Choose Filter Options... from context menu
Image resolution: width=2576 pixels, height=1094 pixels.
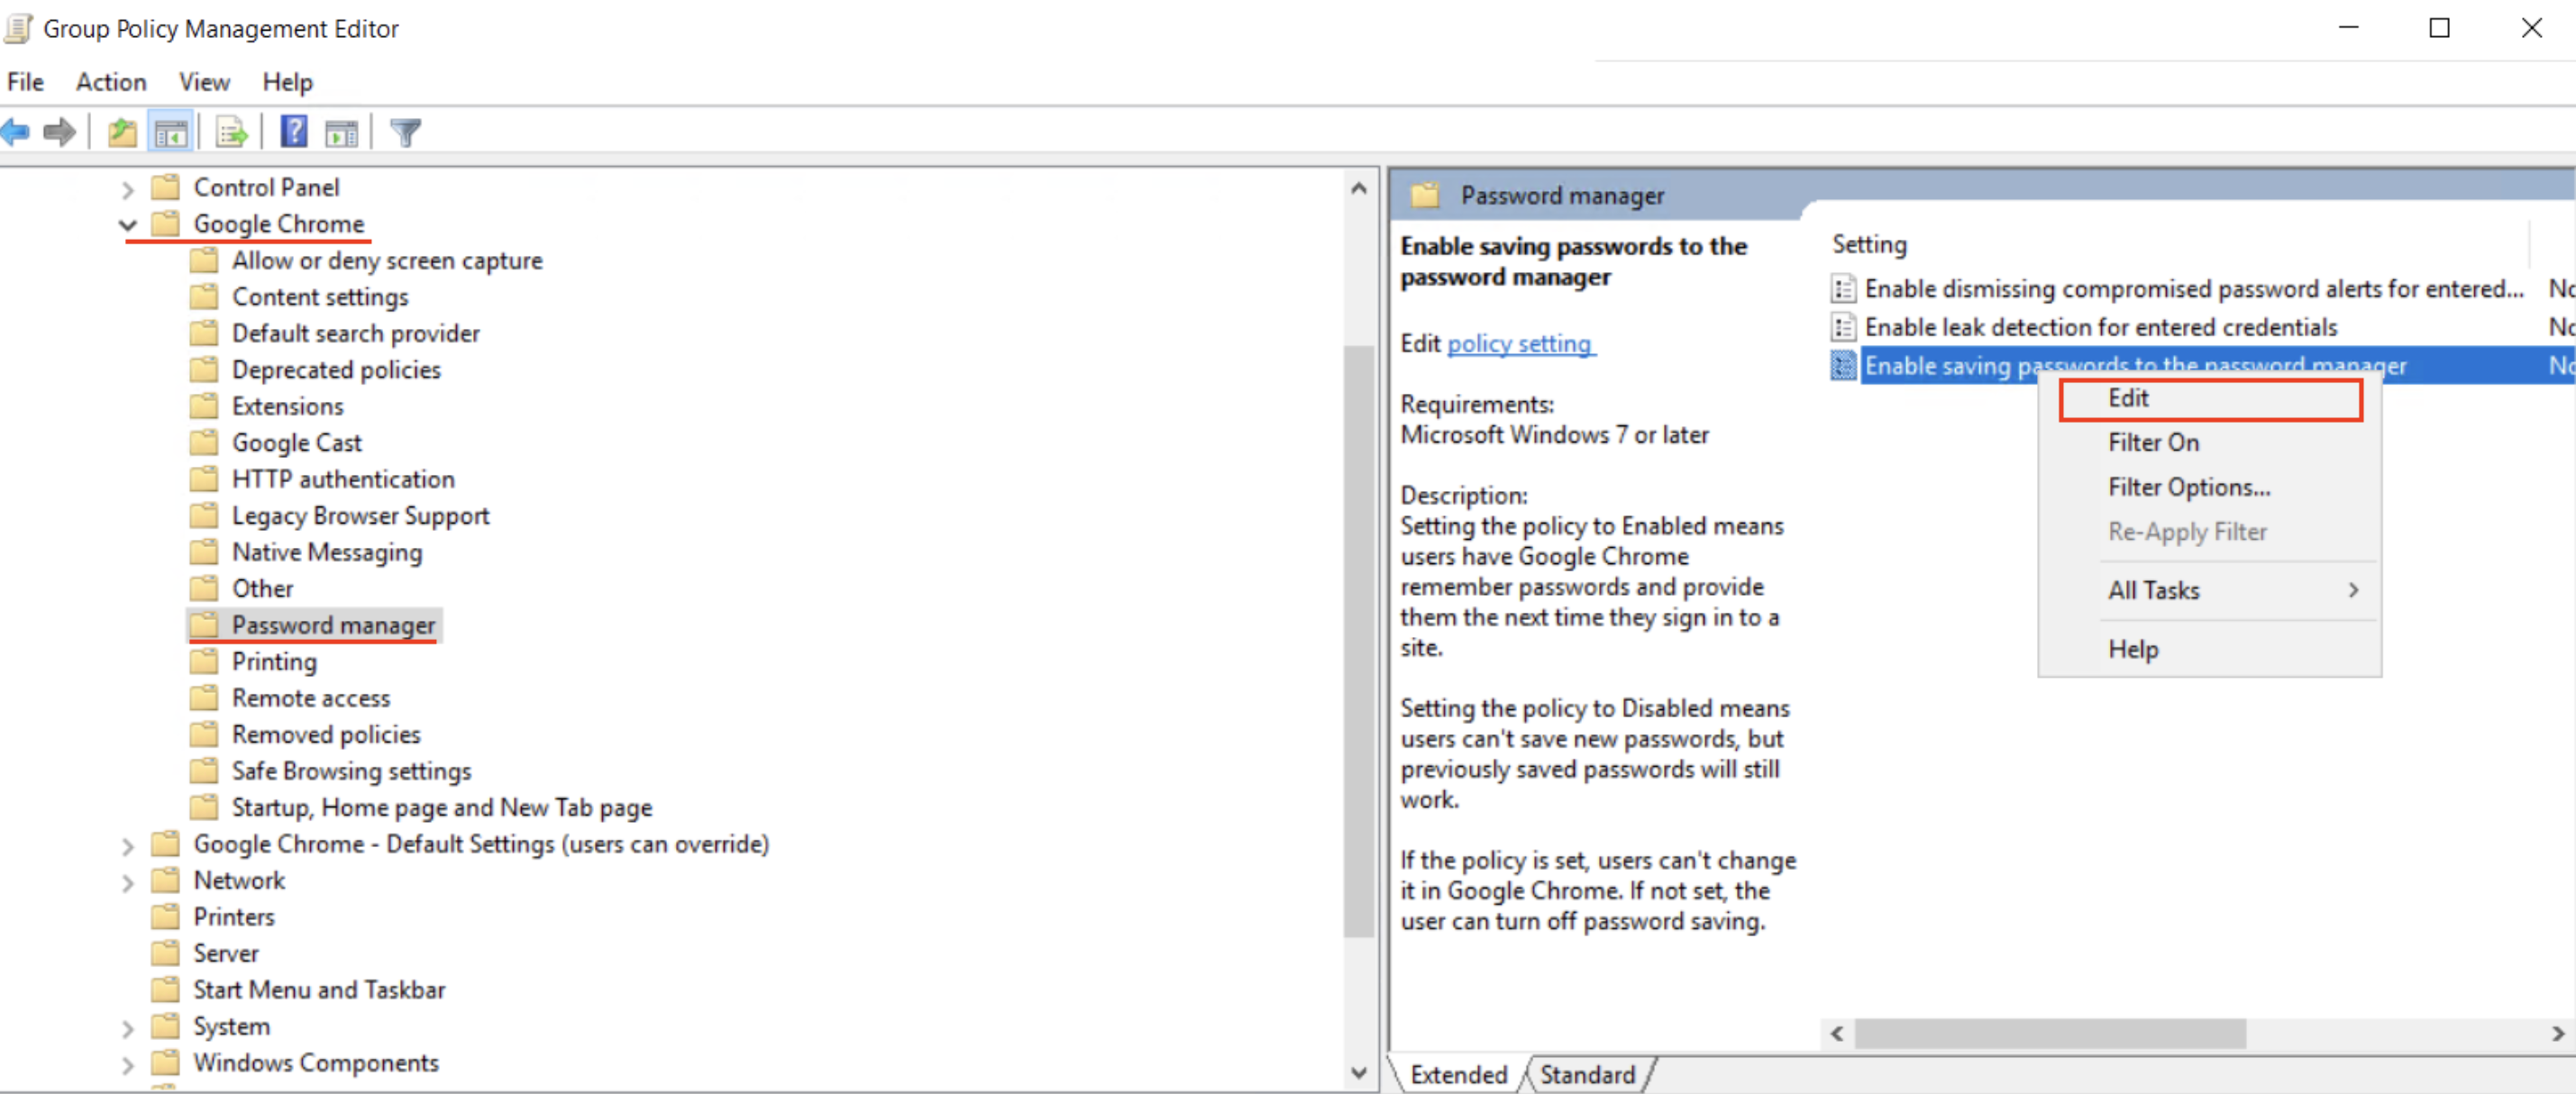click(2210, 487)
